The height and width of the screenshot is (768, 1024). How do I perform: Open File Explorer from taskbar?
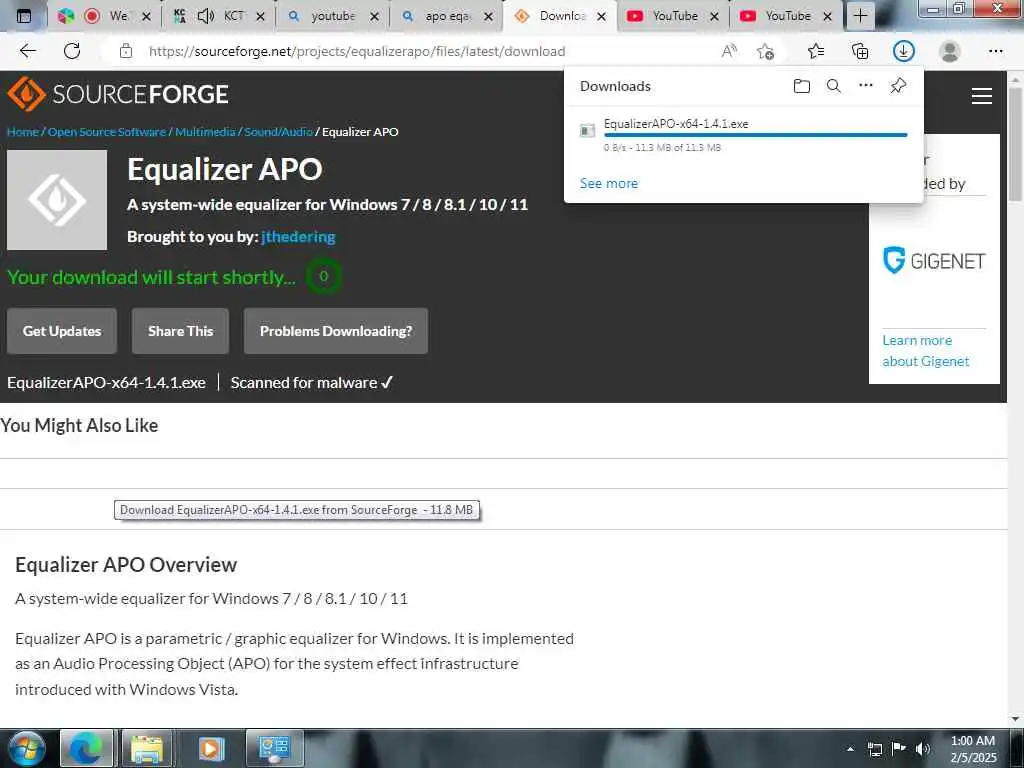click(x=147, y=748)
